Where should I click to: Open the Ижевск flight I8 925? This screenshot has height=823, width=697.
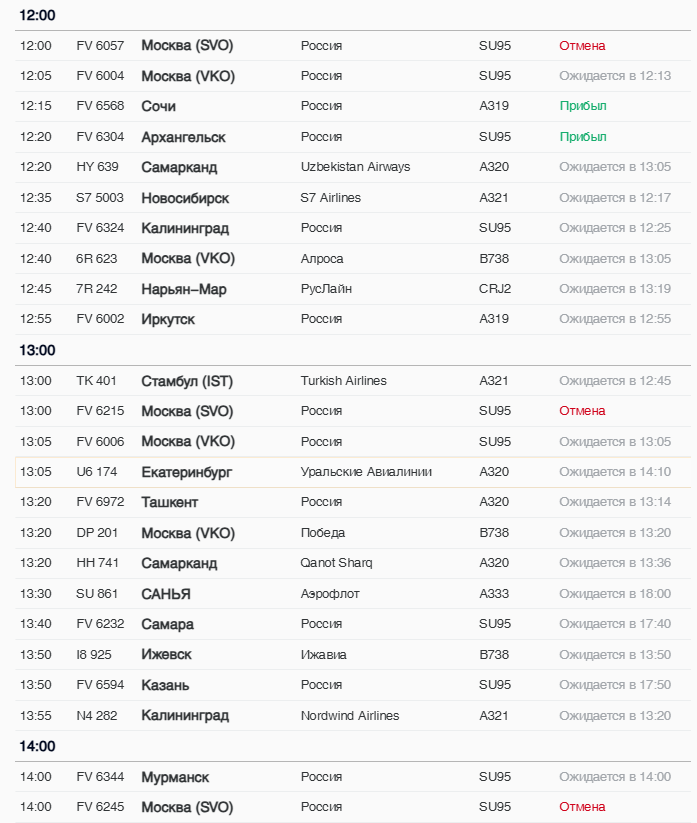(166, 655)
